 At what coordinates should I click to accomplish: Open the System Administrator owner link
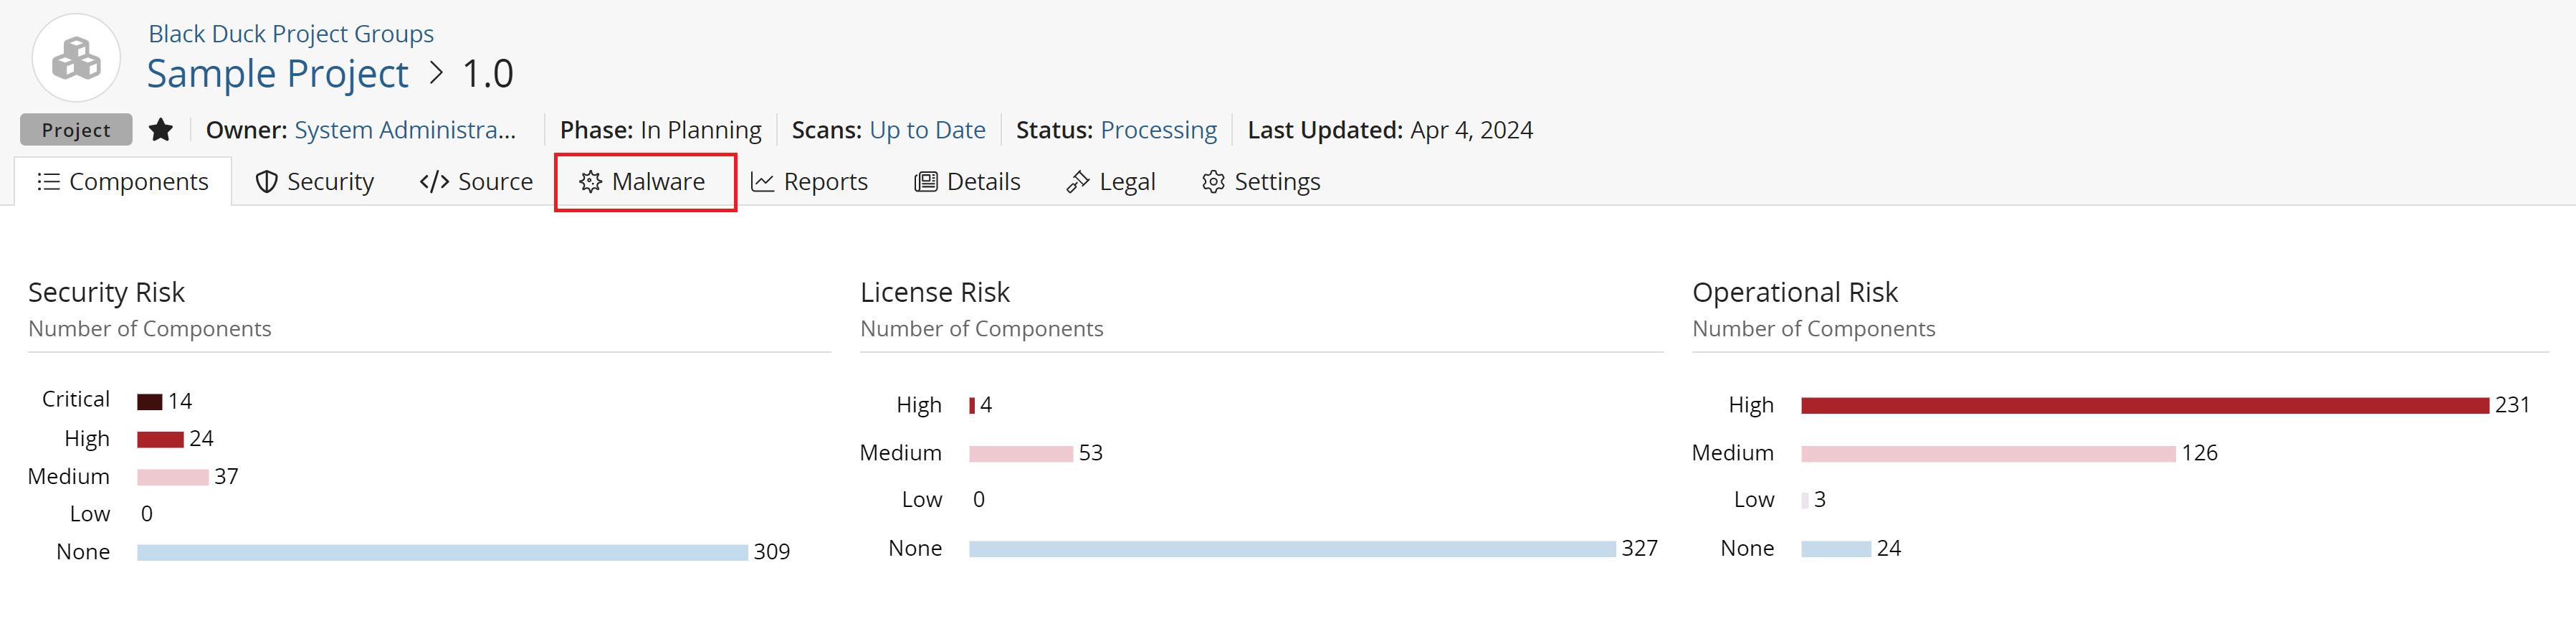pyautogui.click(x=405, y=130)
